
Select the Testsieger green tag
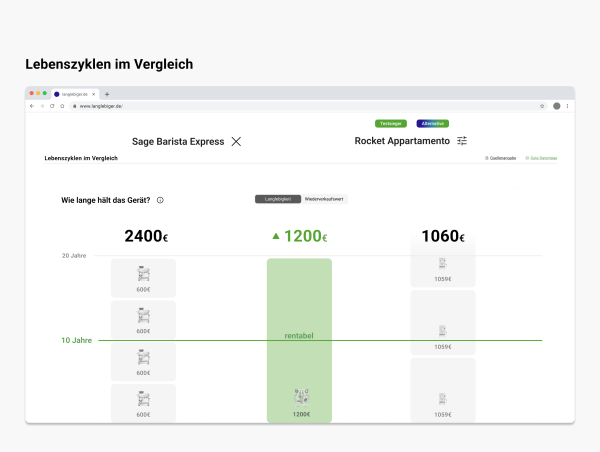(391, 123)
